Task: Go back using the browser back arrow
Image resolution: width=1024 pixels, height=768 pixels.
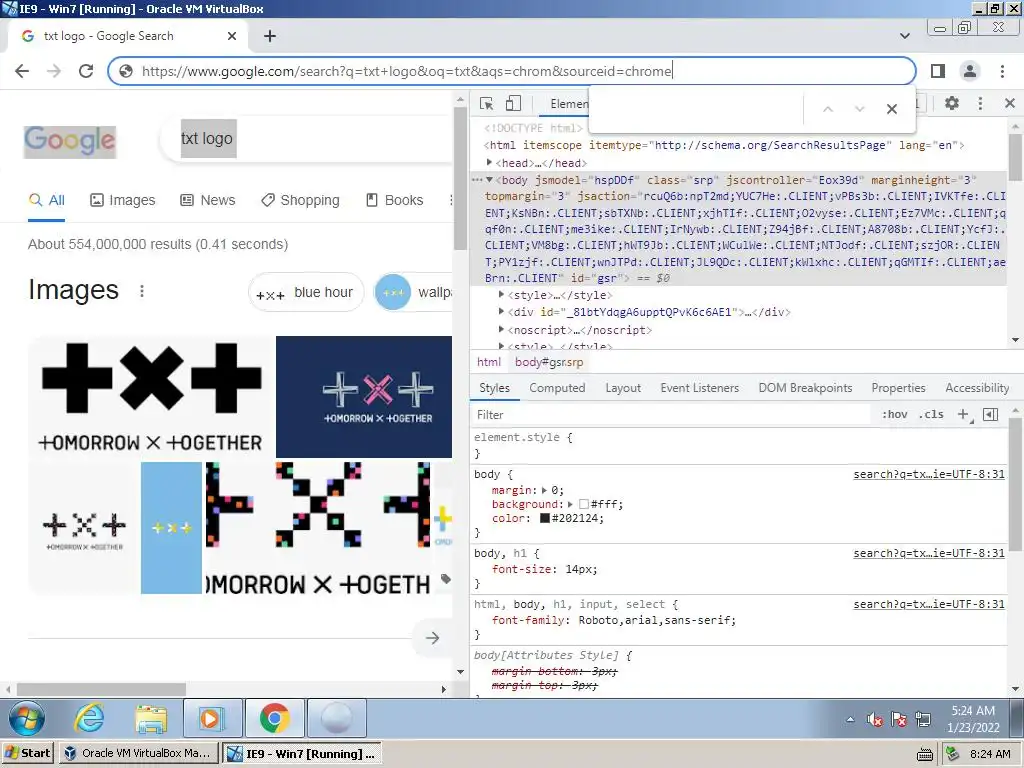Action: coord(22,71)
